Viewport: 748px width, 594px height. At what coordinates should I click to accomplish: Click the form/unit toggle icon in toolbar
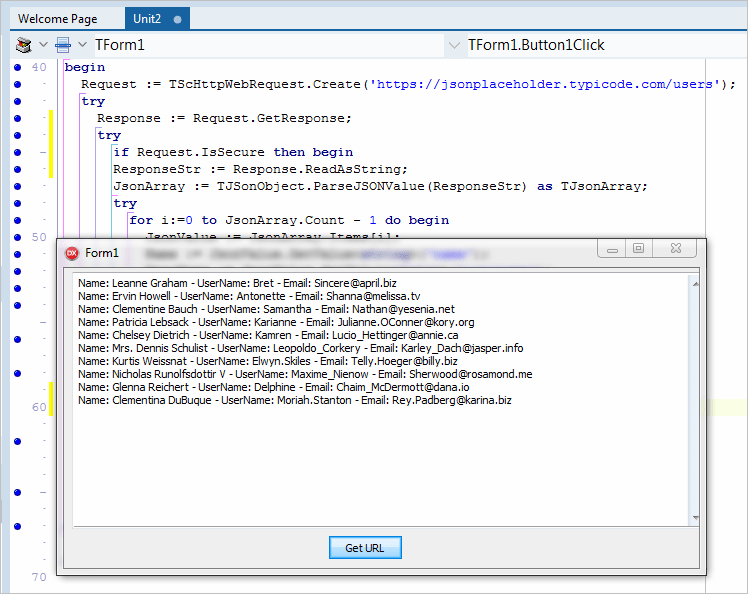click(63, 45)
